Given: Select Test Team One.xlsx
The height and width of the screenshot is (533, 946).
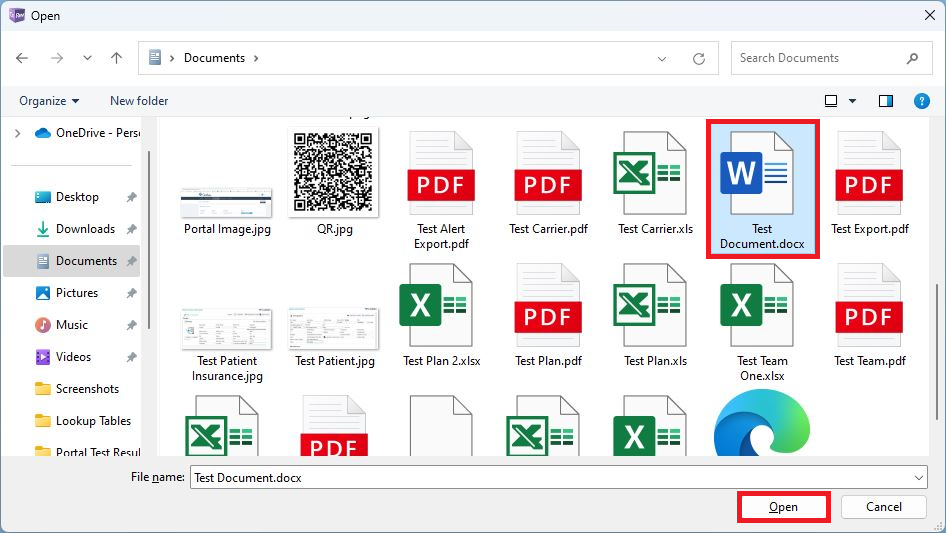Looking at the screenshot, I should pyautogui.click(x=762, y=322).
